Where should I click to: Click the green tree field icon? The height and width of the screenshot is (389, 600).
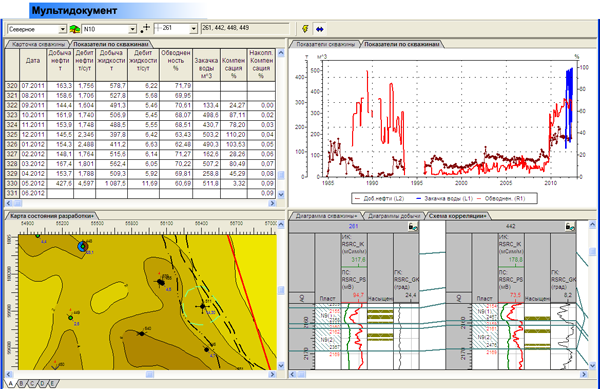75,29
